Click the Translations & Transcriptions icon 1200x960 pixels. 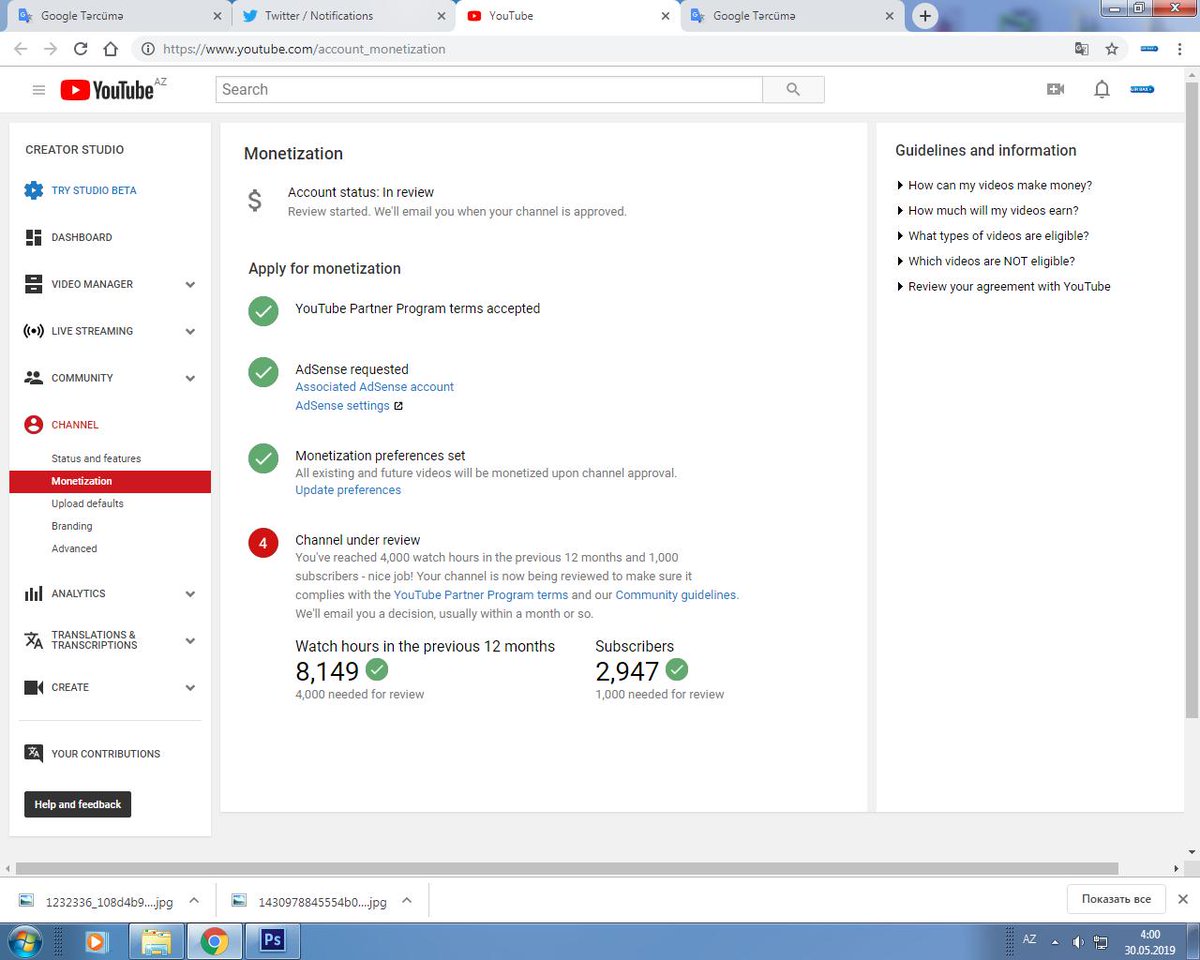pos(33,640)
